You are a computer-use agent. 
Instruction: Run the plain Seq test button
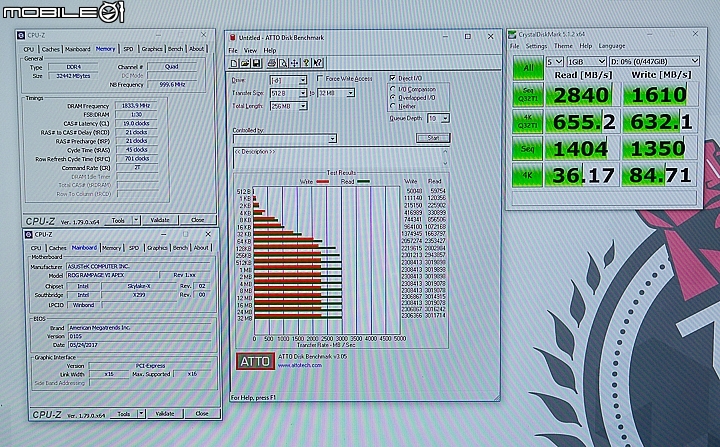(x=528, y=148)
